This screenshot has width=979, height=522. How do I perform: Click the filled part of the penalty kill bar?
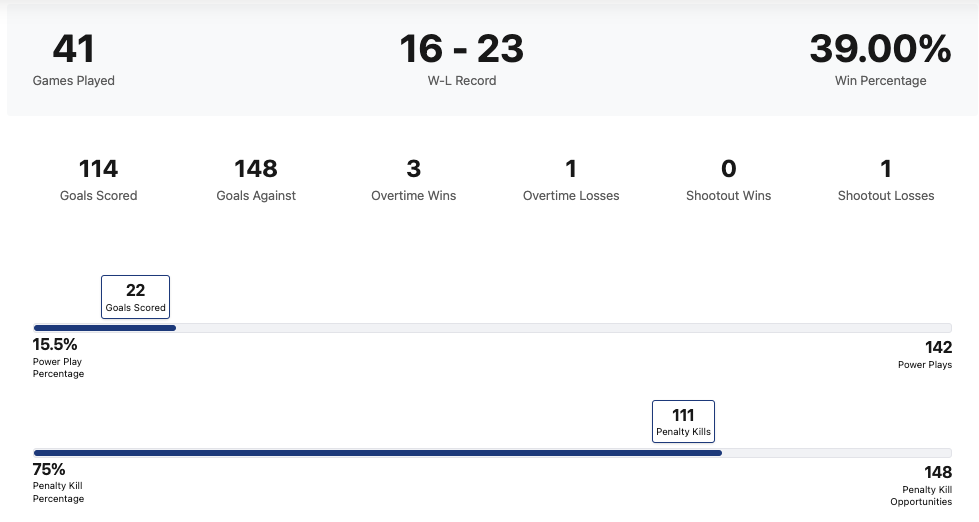(378, 453)
